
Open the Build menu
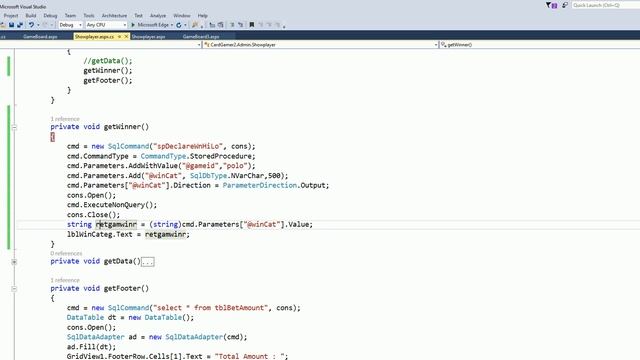(x=31, y=16)
